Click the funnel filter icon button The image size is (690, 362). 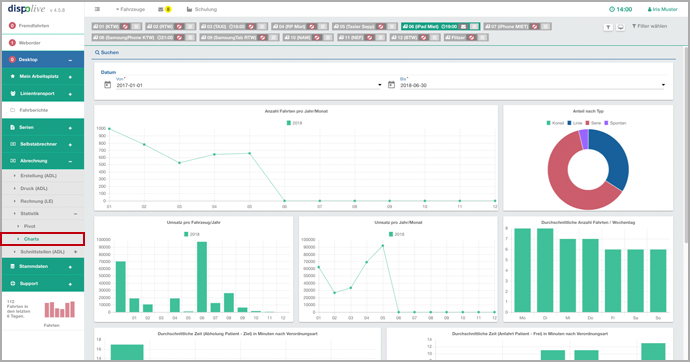[x=608, y=27]
